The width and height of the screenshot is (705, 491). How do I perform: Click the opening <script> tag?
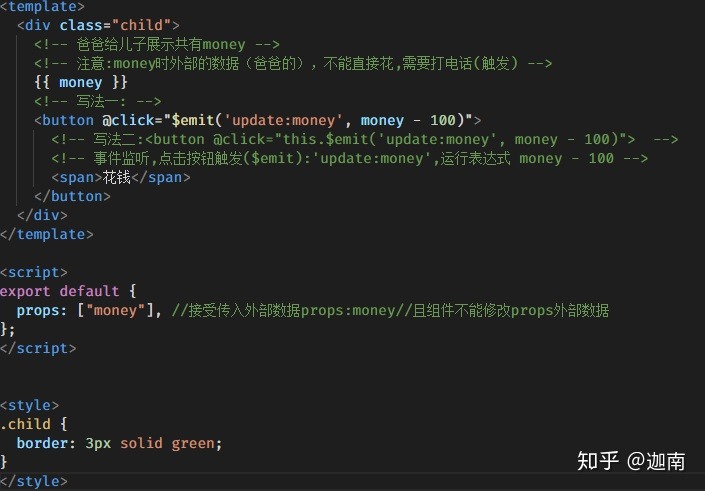34,272
